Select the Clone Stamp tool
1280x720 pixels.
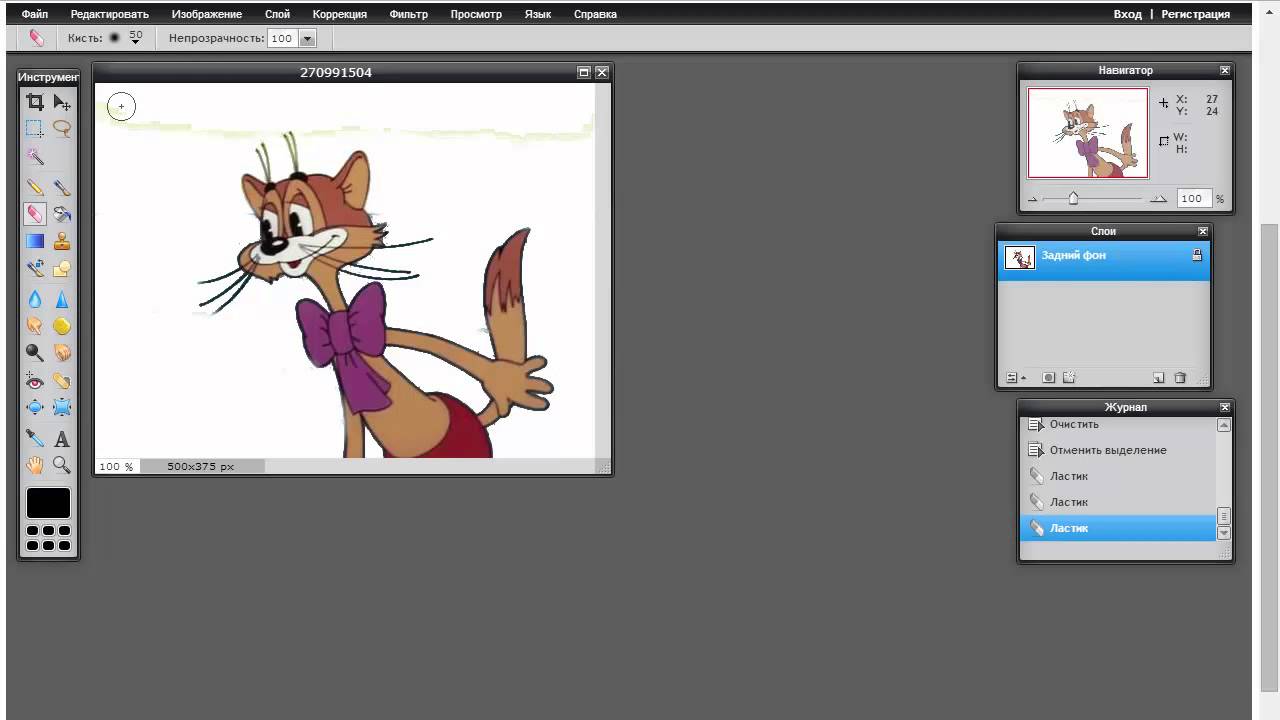[62, 241]
